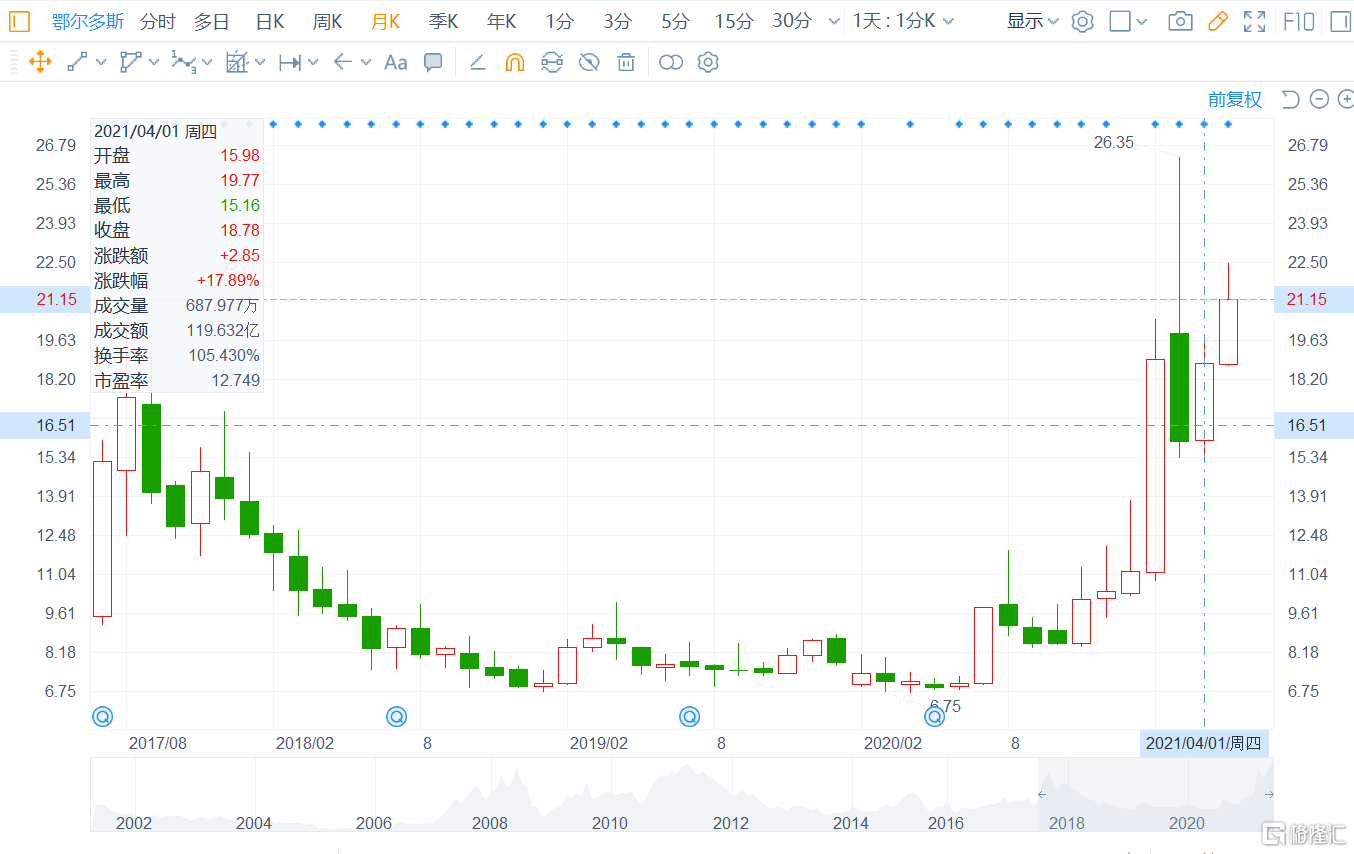This screenshot has height=854, width=1354.
Task: Enter fullscreen with expand arrows icon
Action: click(1254, 21)
